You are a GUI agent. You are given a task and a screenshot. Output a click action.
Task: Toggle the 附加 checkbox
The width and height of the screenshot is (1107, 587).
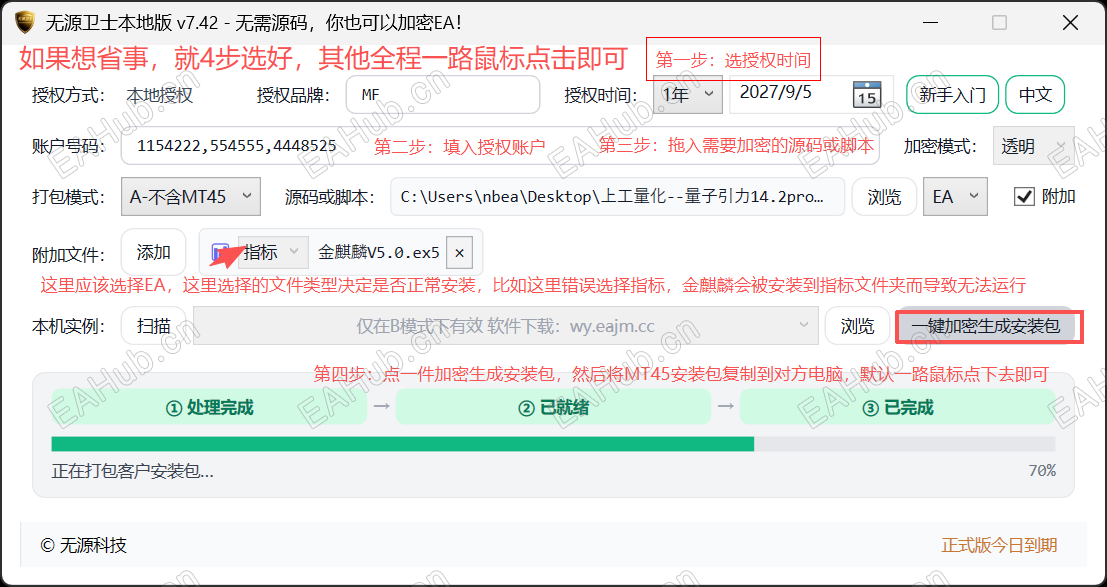[x=1024, y=196]
